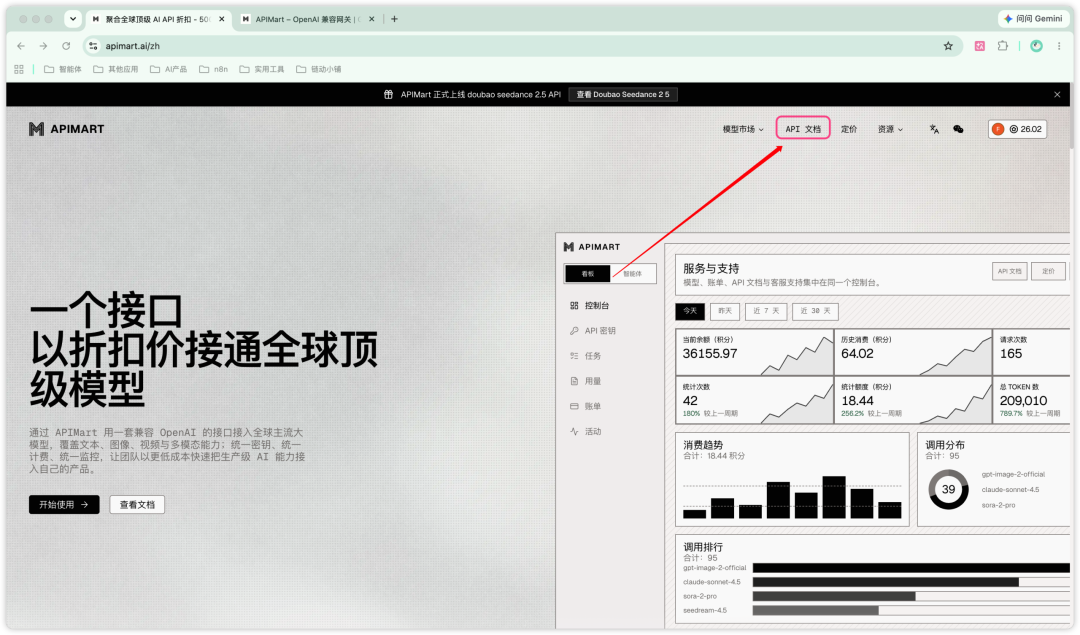Screen dimensions: 1080x635
Task: Ask Gemini via the 问问 Gemini button
Action: point(1033,19)
